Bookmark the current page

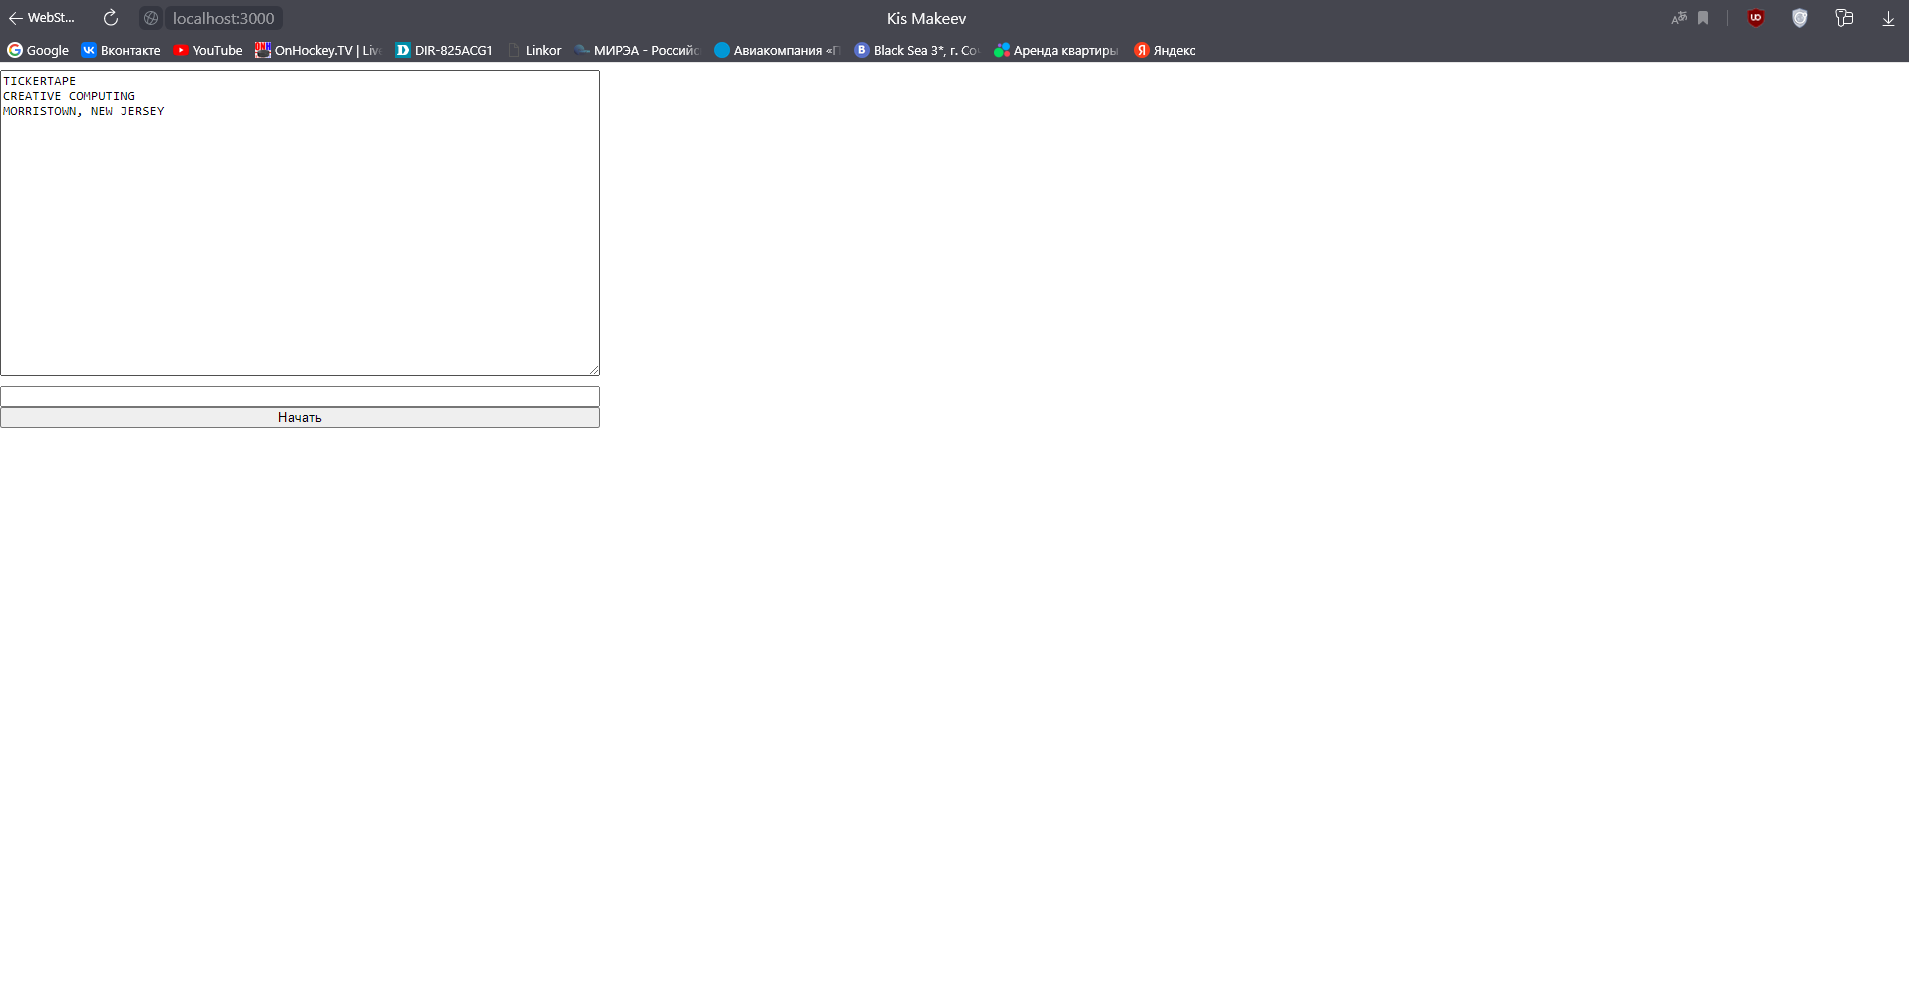1702,18
